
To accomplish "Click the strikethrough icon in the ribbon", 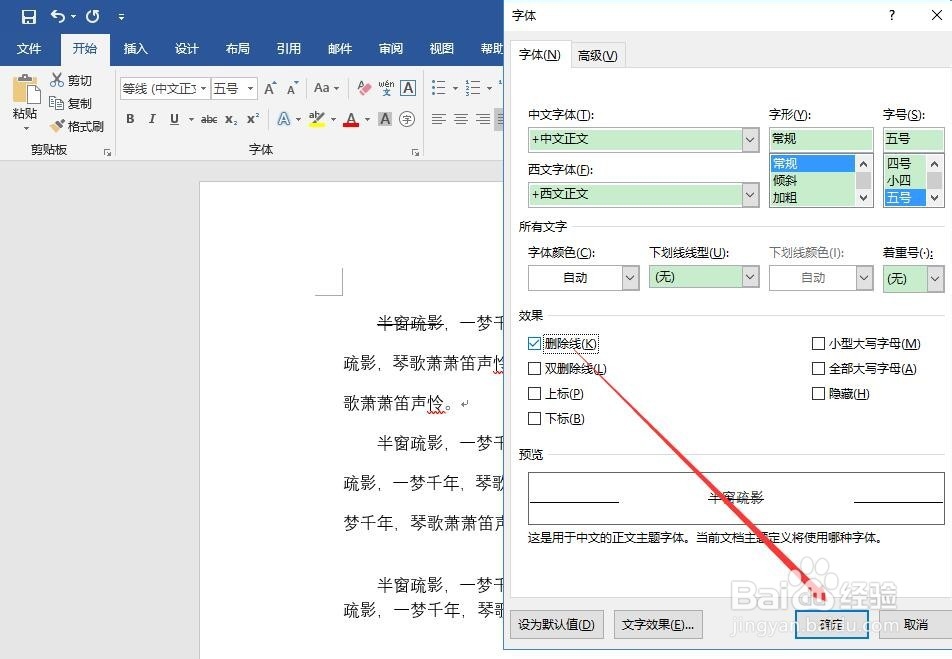I will click(x=208, y=119).
